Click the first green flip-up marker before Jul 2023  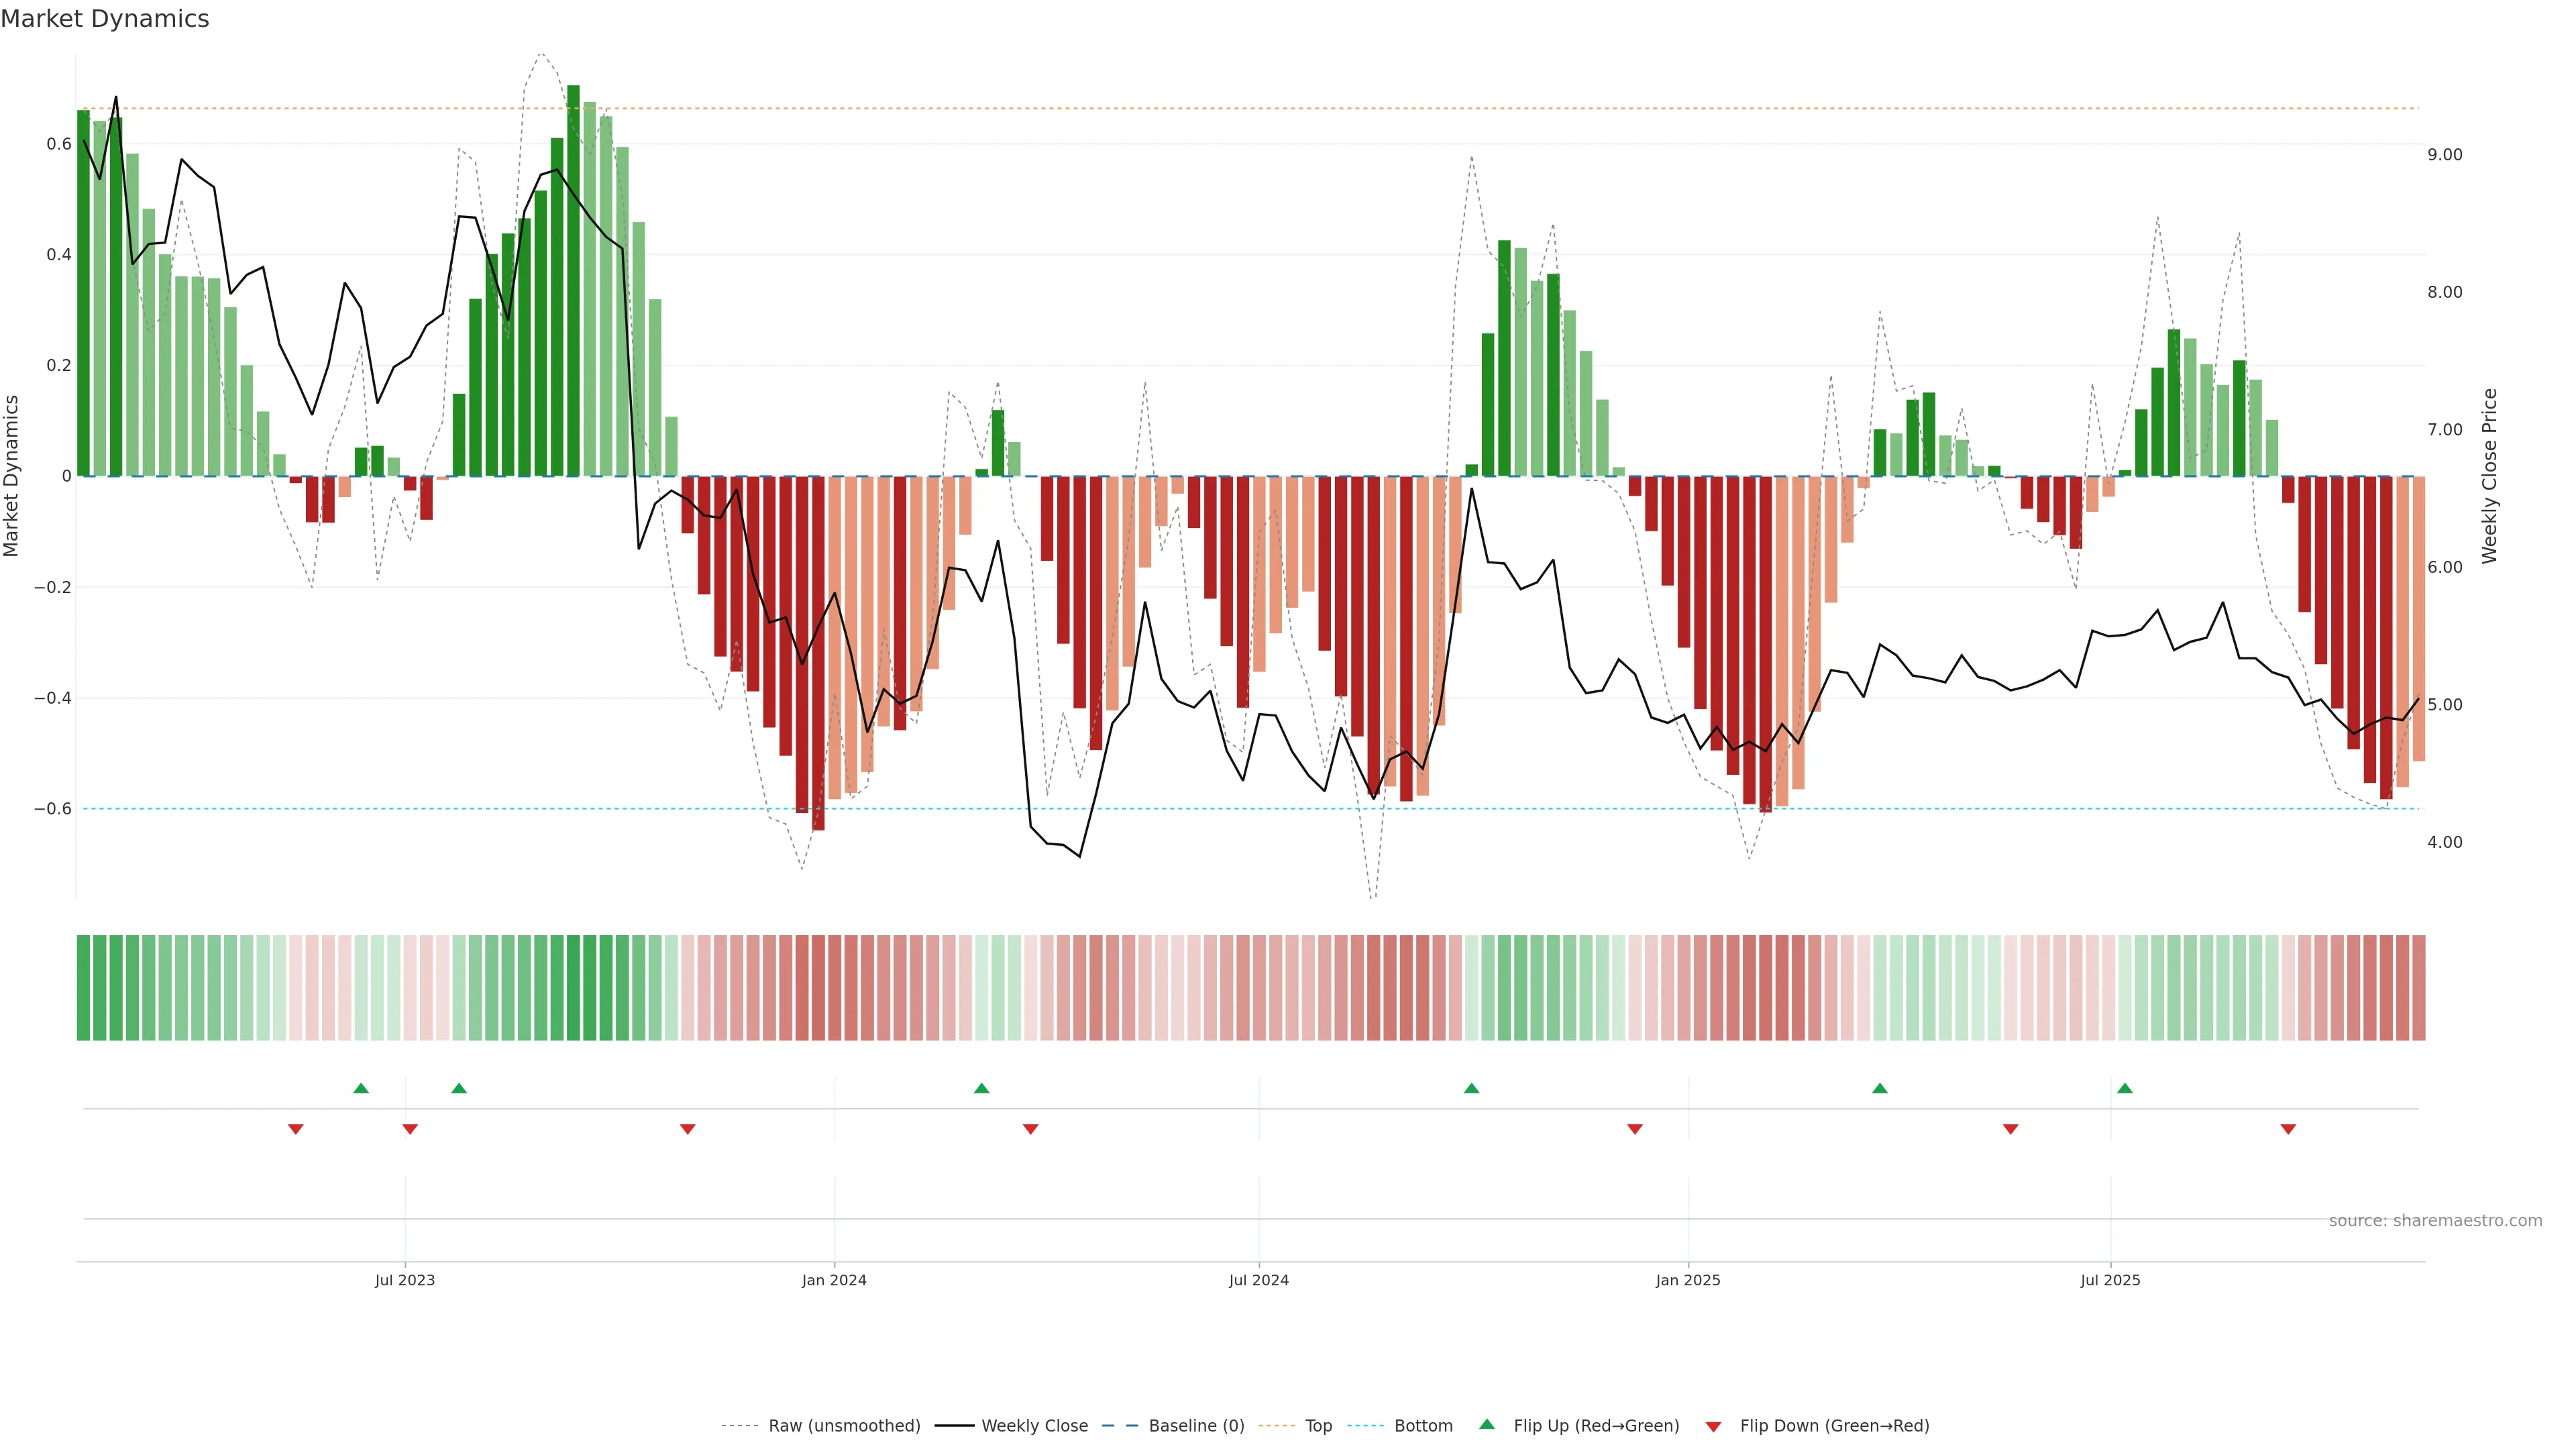[361, 1088]
